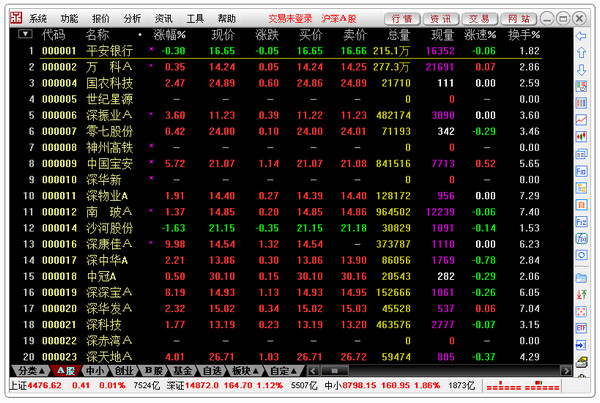Click the printer-like icon in sidebar
The image size is (600, 403).
click(582, 362)
